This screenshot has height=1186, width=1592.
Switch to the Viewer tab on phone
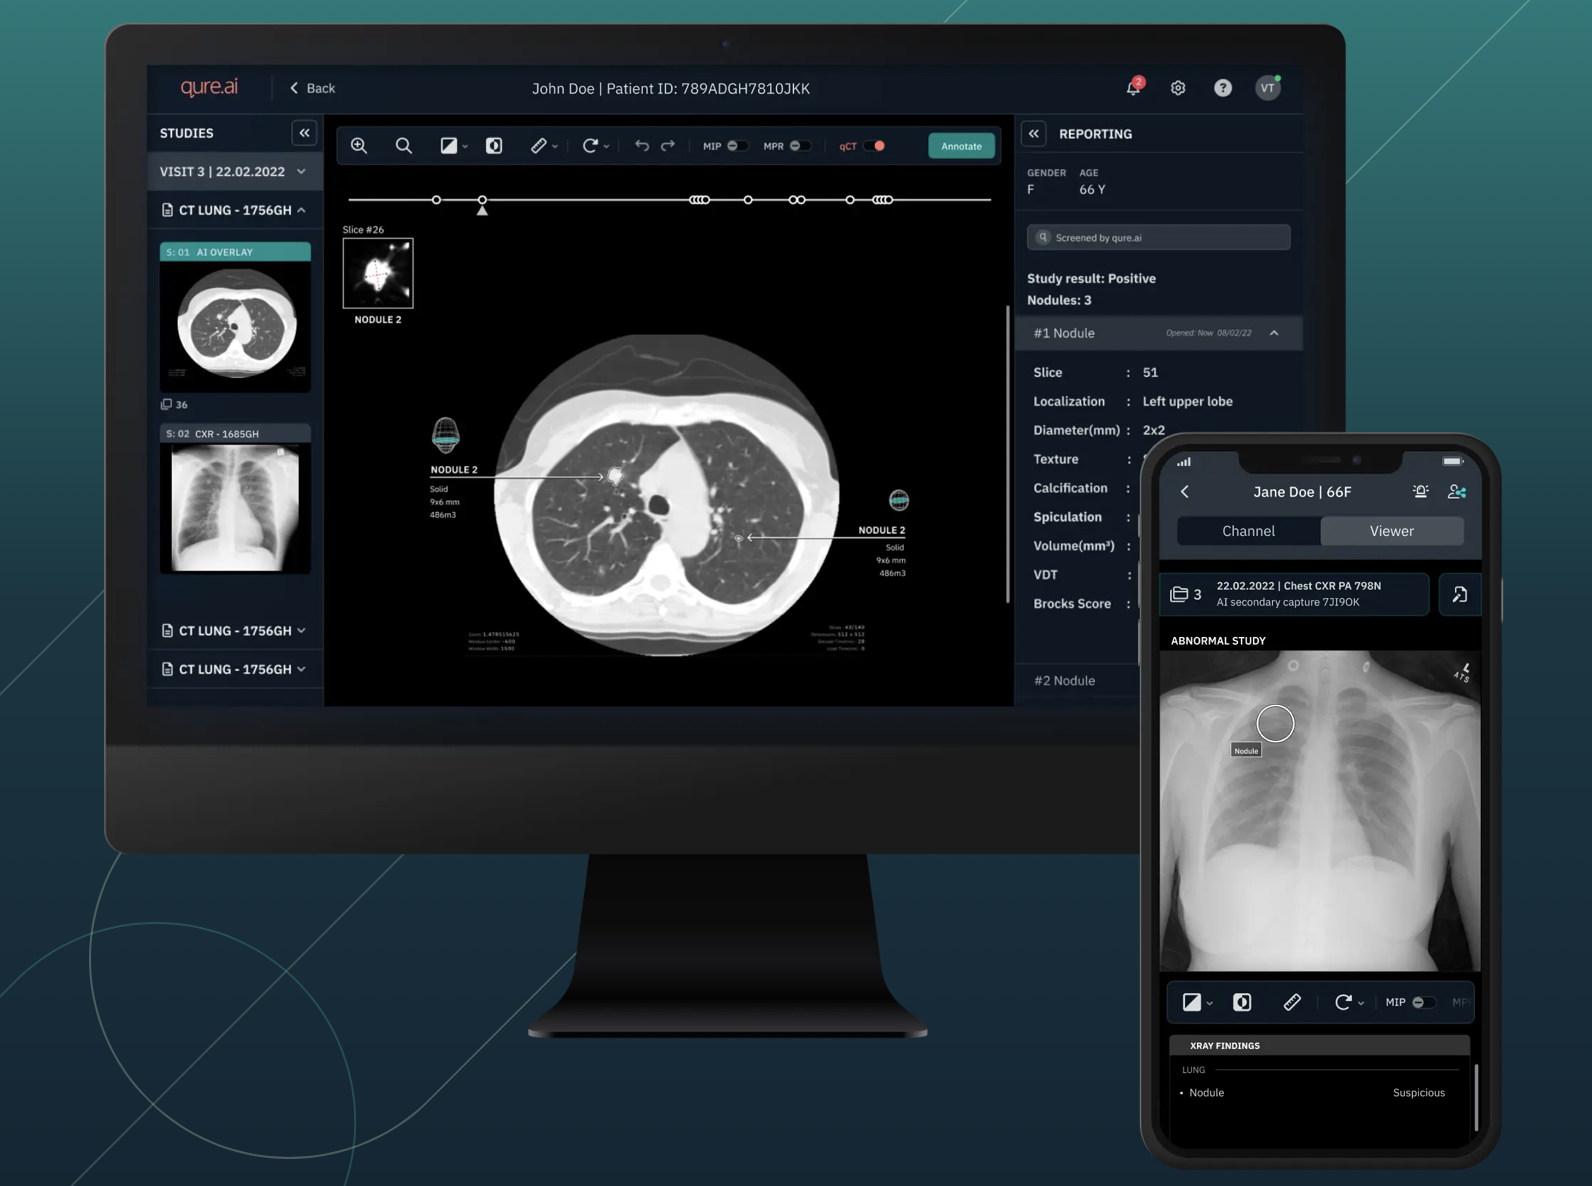(x=1391, y=531)
